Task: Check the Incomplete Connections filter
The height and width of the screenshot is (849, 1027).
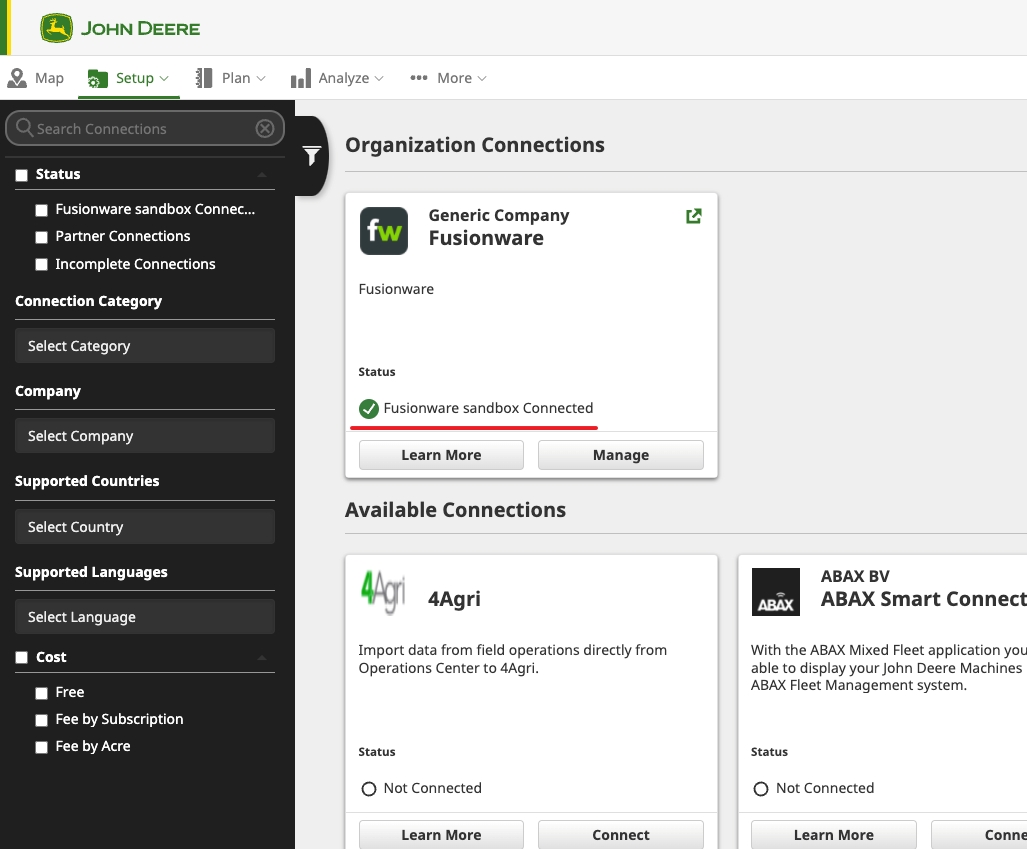Action: 41,265
